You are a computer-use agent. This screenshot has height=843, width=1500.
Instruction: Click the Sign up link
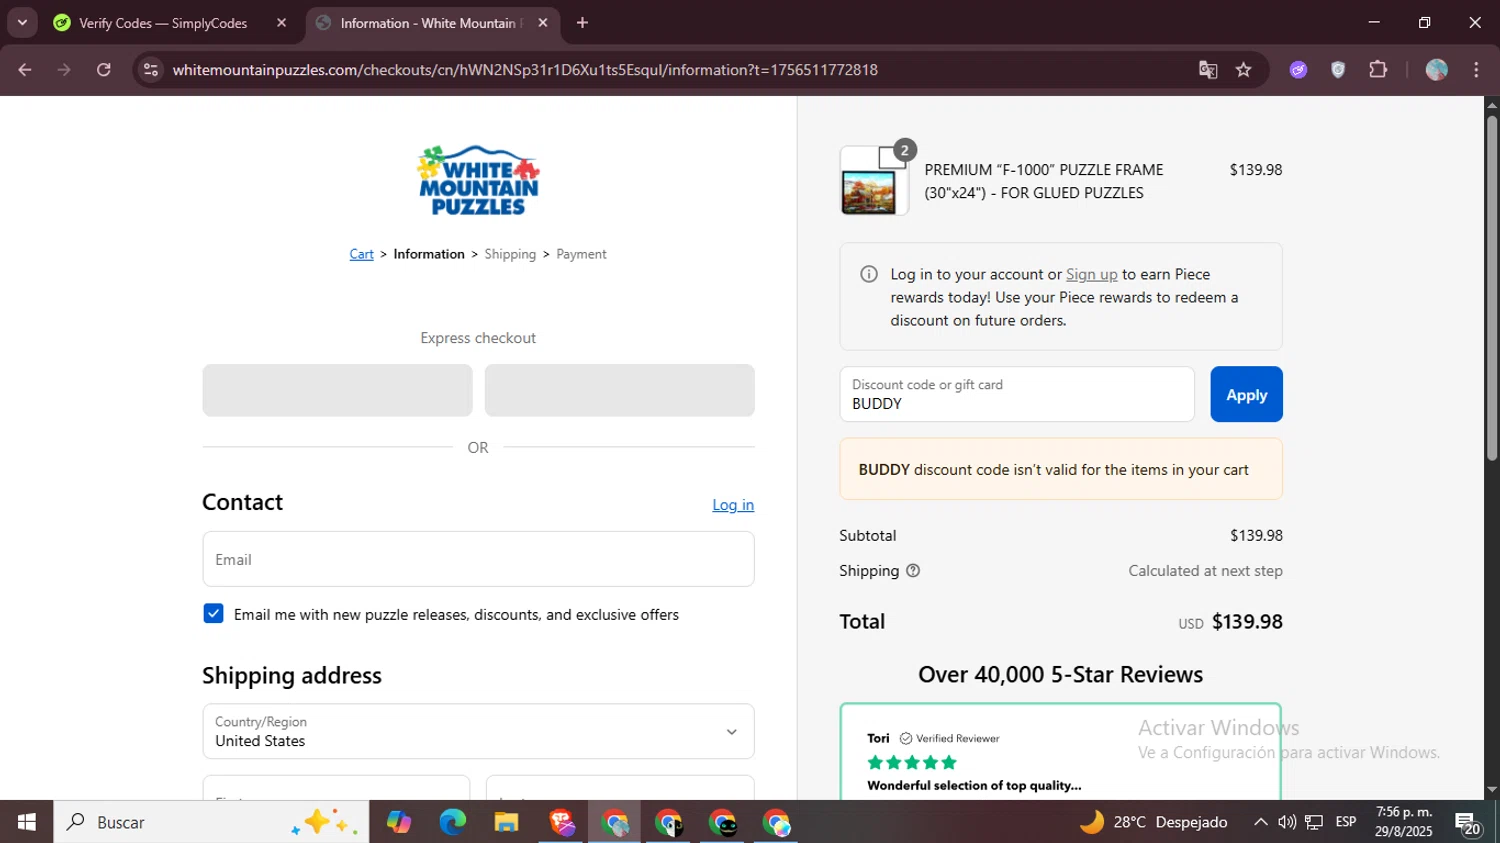pyautogui.click(x=1091, y=274)
